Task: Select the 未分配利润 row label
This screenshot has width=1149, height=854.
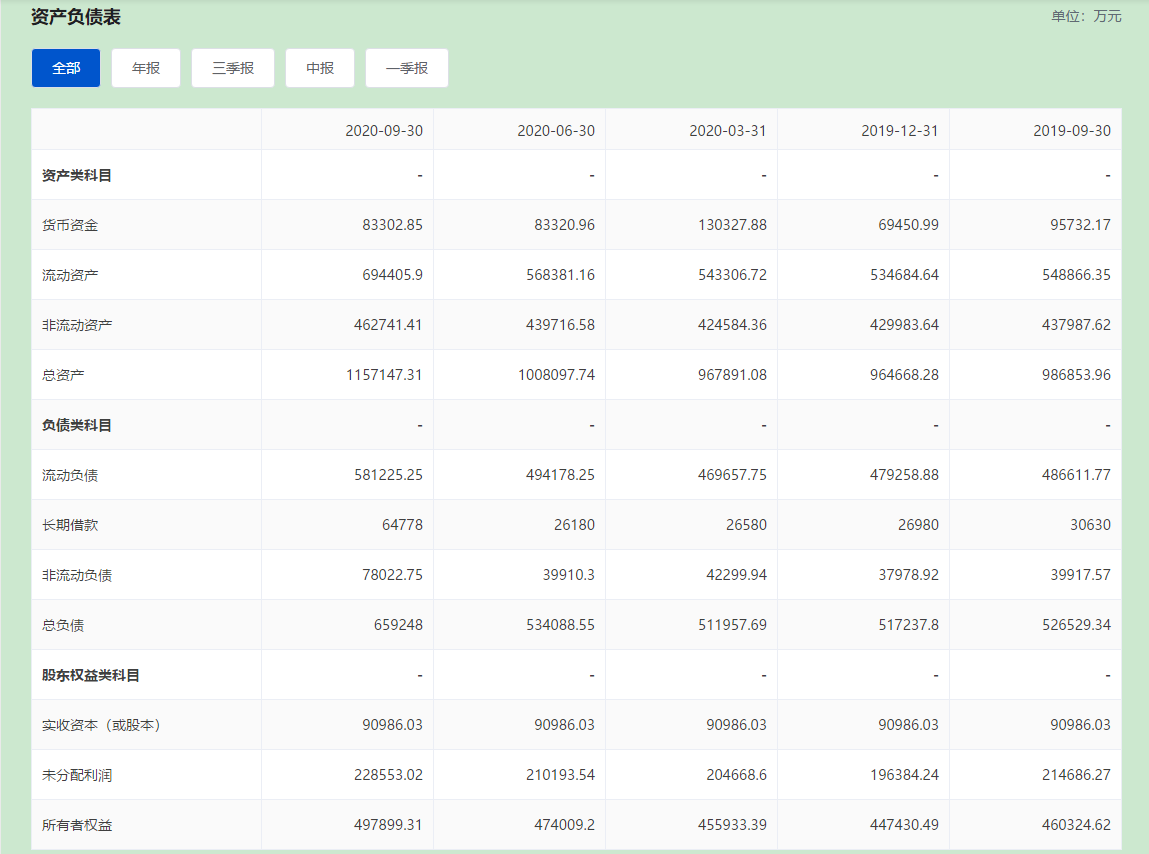Action: pos(77,775)
